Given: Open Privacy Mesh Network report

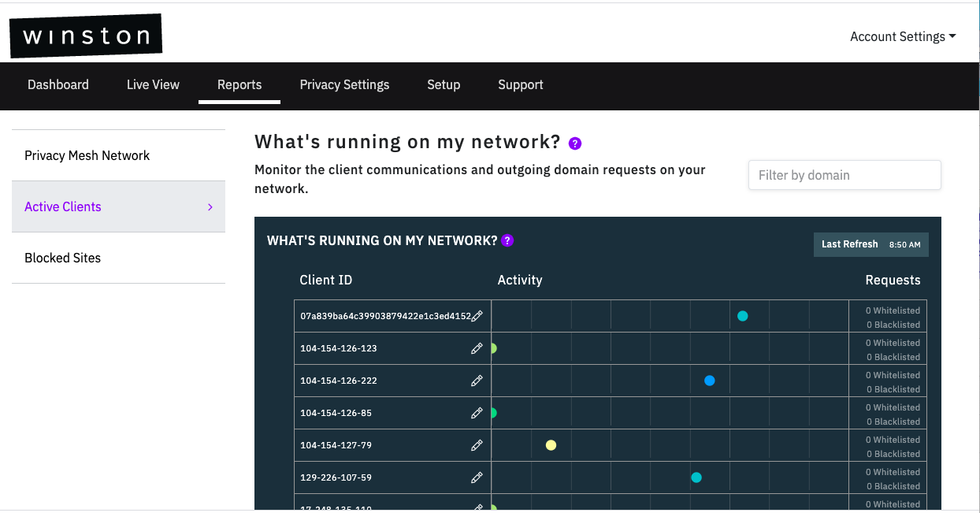Looking at the screenshot, I should pyautogui.click(x=87, y=156).
